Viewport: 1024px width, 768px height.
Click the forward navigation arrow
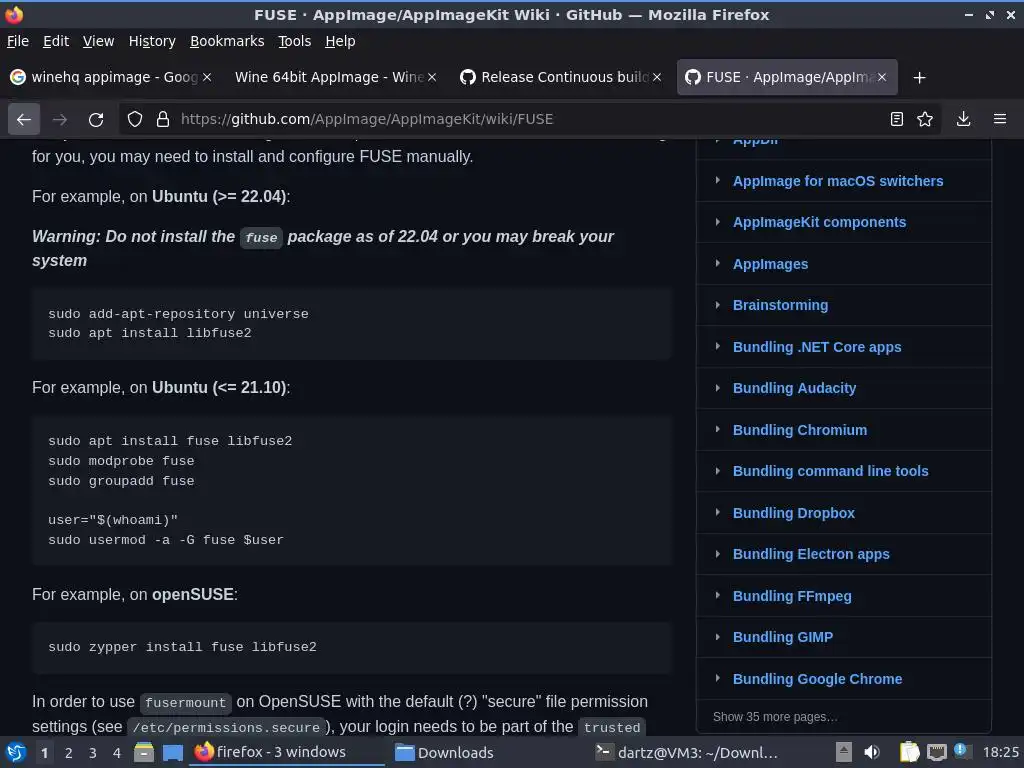[60, 119]
